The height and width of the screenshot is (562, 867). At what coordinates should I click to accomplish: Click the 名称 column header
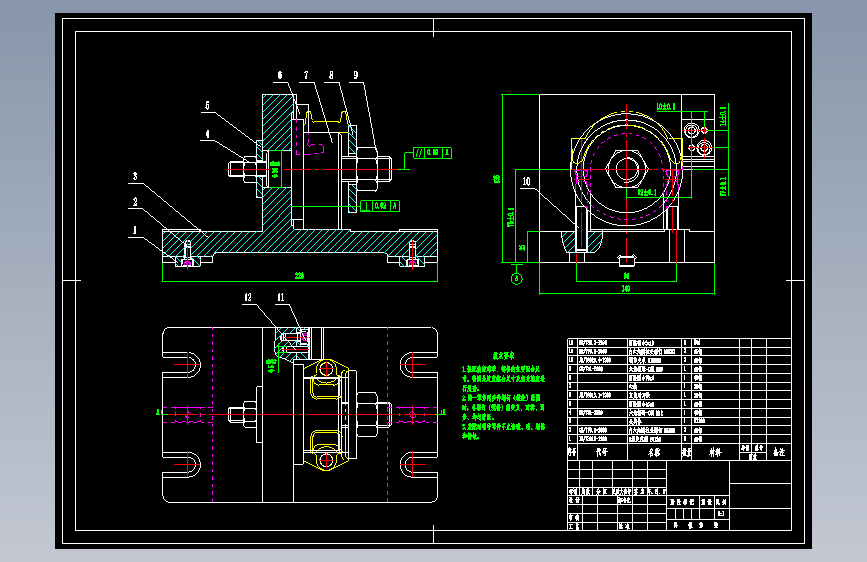click(654, 452)
